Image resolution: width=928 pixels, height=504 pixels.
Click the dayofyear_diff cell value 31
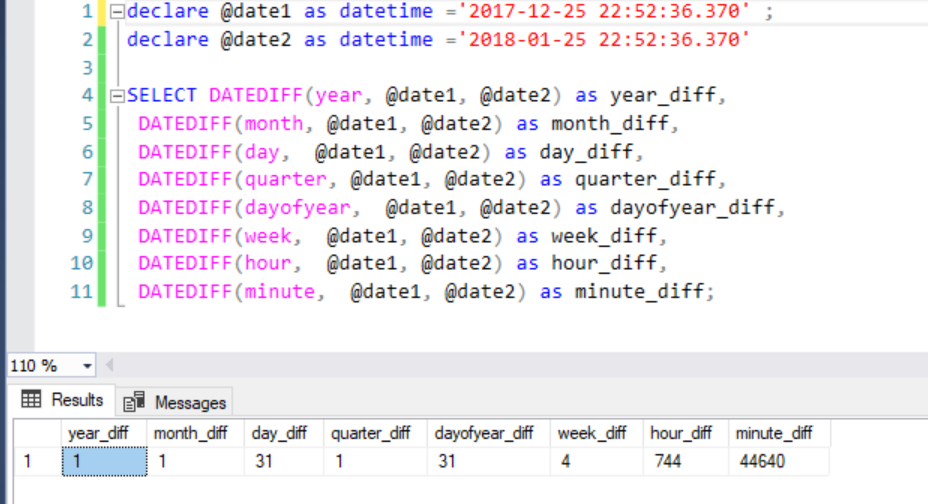pyautogui.click(x=489, y=461)
